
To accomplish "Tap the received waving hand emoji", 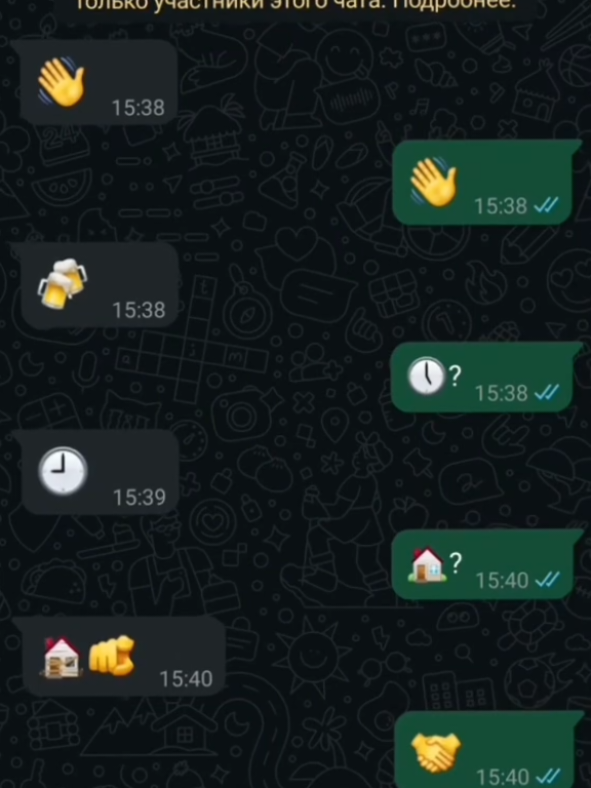I will point(62,81).
